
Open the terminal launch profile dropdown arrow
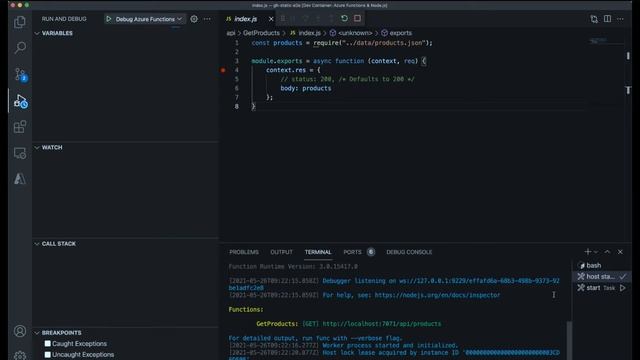point(596,252)
